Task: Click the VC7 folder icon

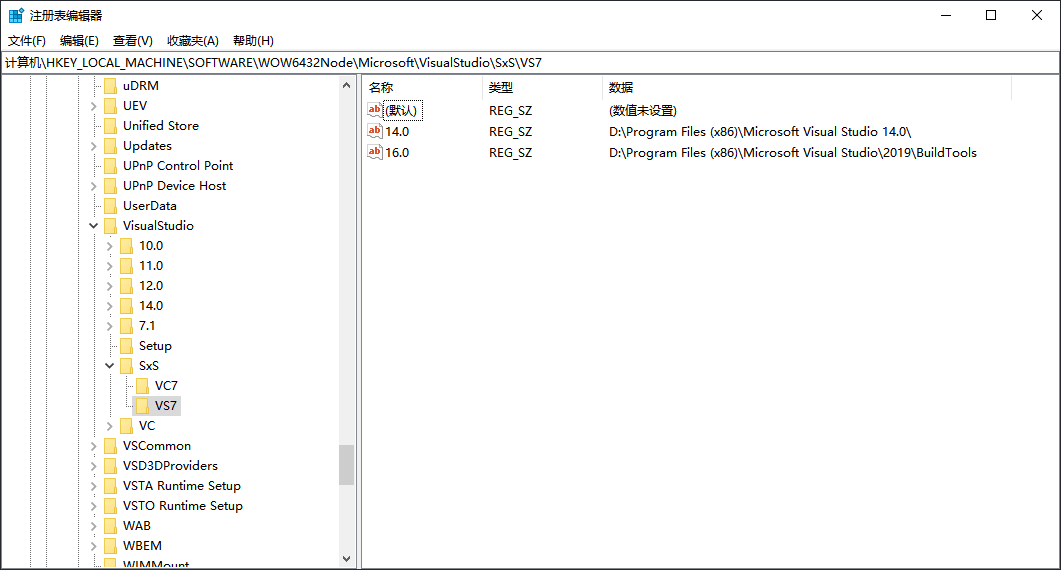Action: tap(142, 386)
